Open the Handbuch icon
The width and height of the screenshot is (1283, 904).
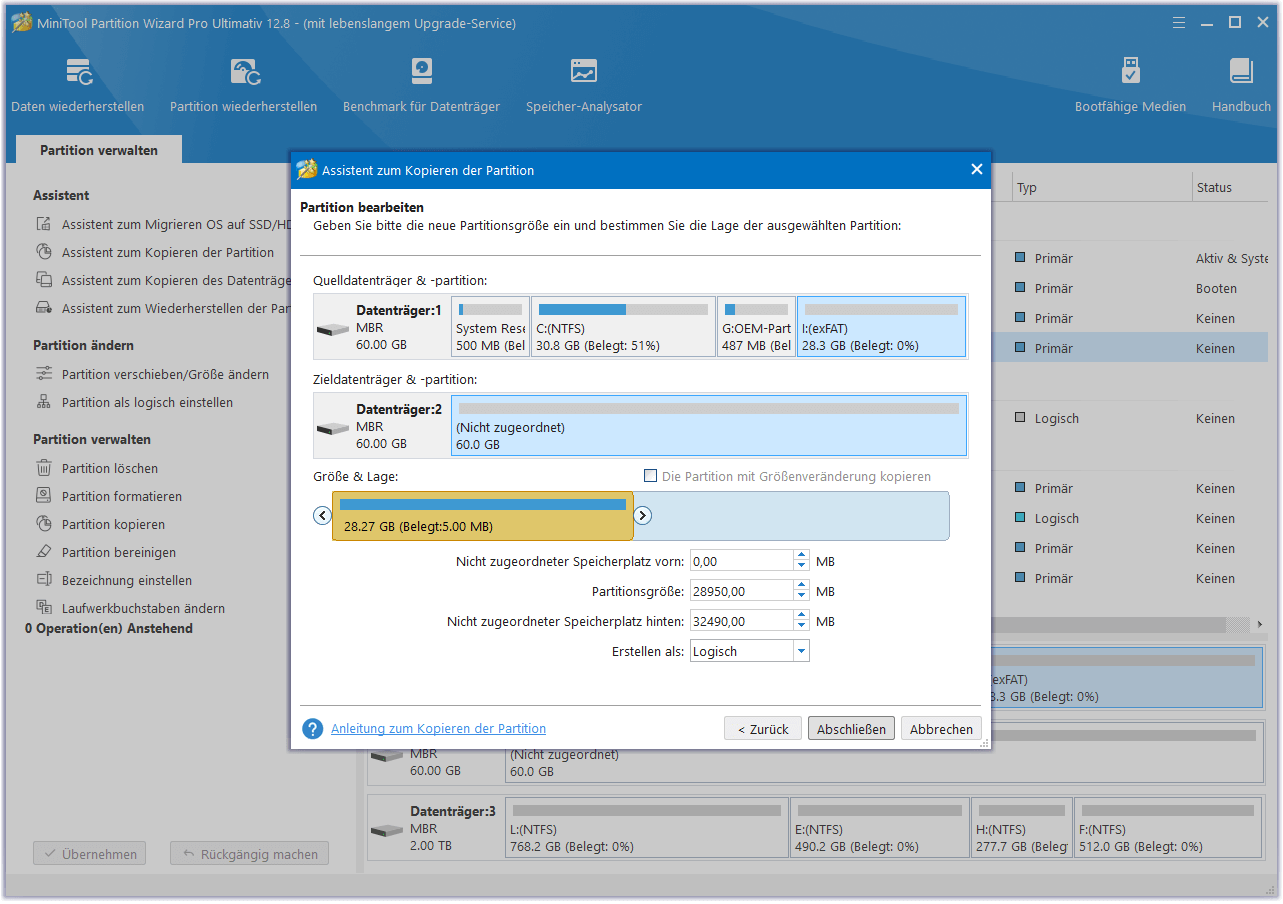[x=1241, y=72]
